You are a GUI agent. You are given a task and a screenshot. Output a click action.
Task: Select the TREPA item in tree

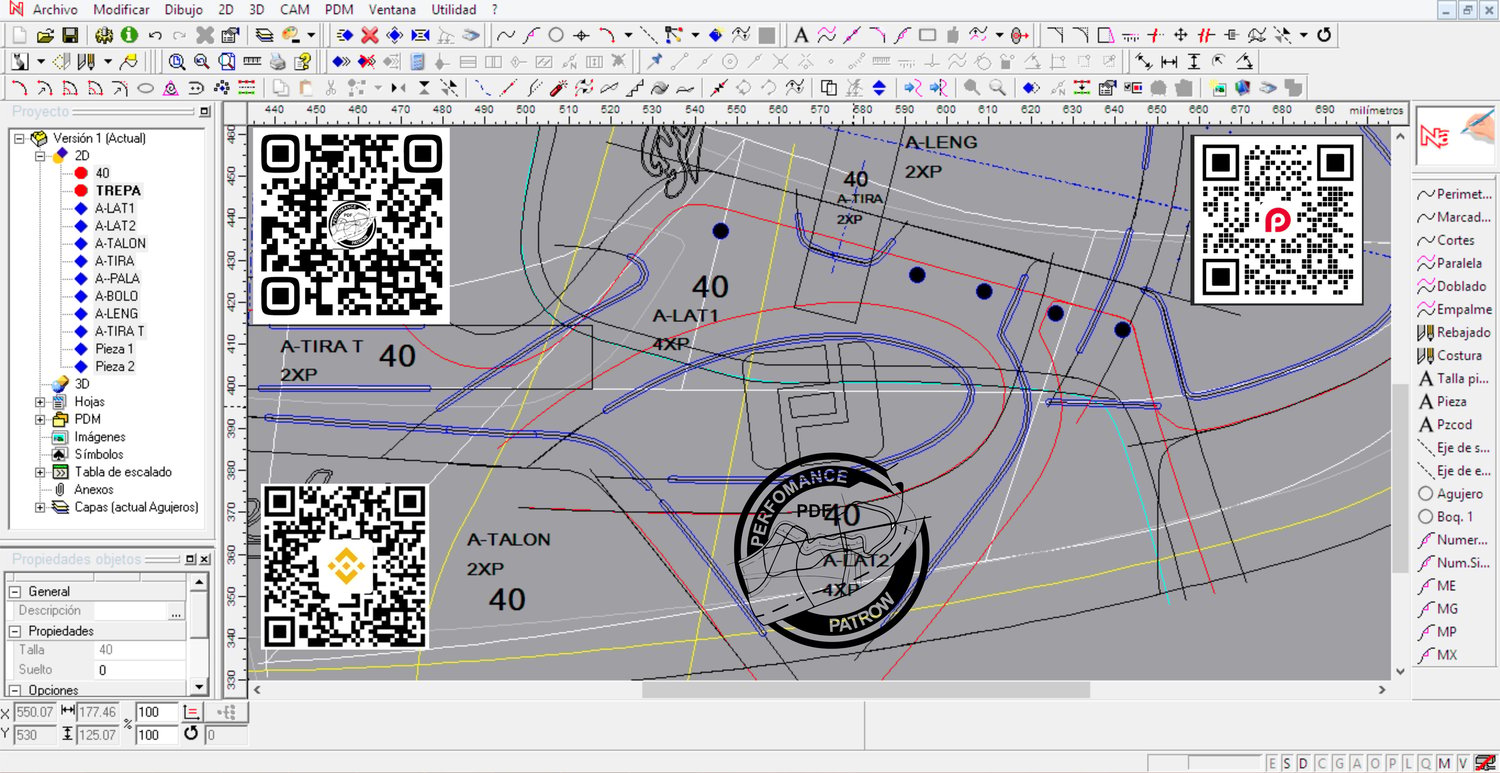point(118,190)
